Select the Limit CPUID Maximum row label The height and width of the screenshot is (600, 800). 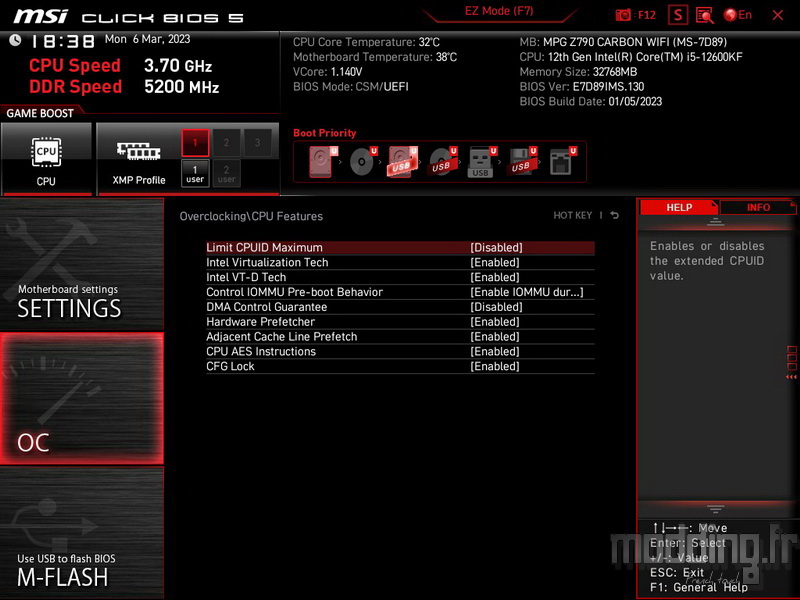(x=264, y=247)
